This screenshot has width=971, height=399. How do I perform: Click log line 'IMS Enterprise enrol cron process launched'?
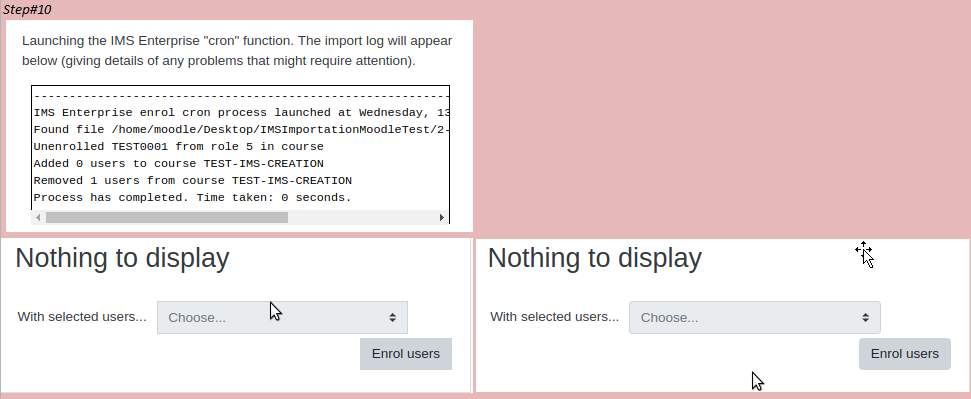(241, 113)
